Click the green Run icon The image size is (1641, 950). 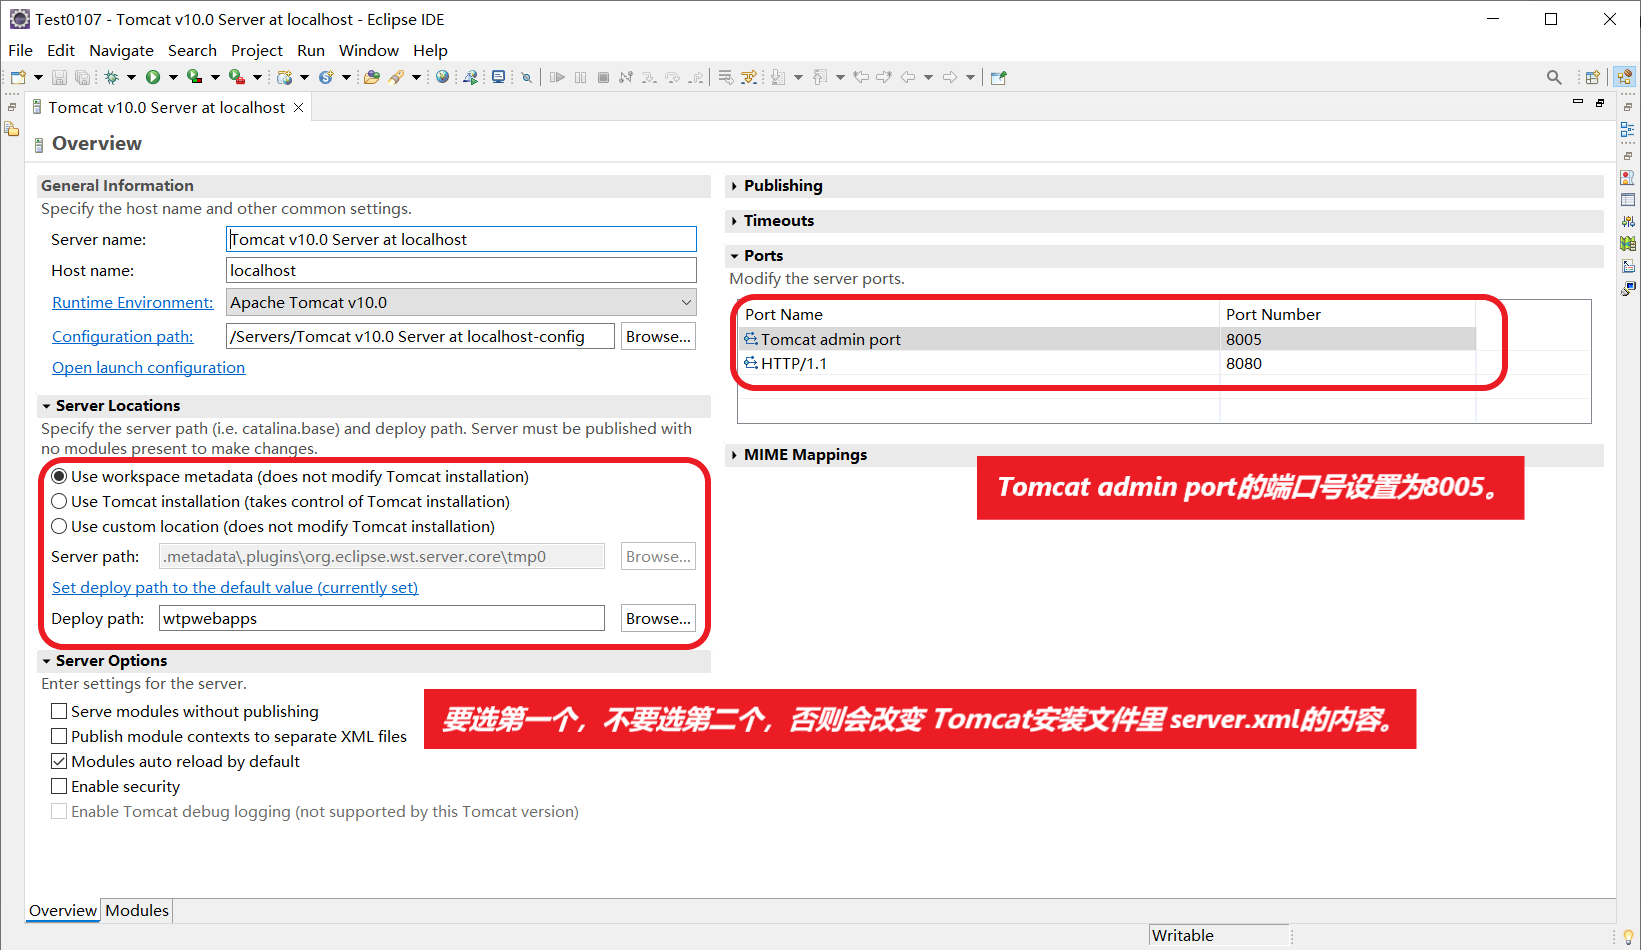pyautogui.click(x=153, y=77)
